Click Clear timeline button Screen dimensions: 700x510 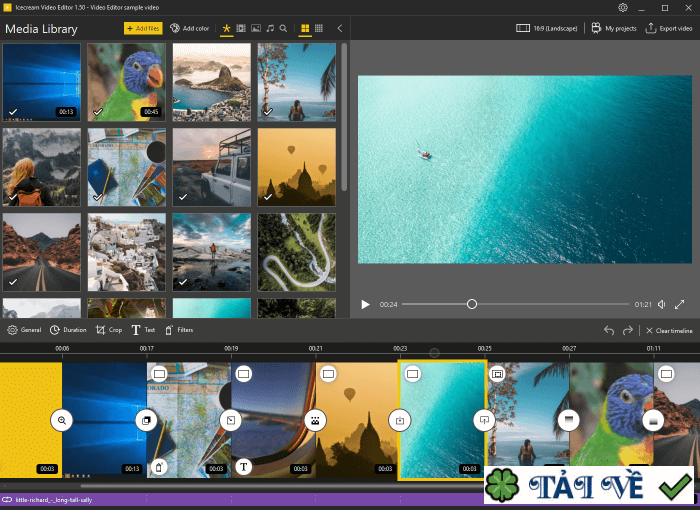[668, 330]
